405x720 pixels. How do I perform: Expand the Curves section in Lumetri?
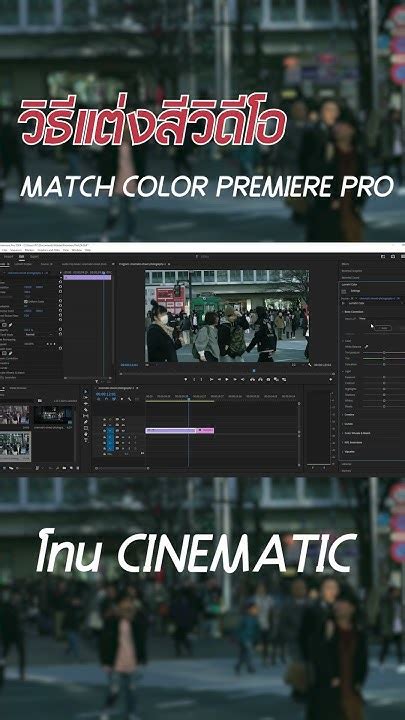coord(343,424)
